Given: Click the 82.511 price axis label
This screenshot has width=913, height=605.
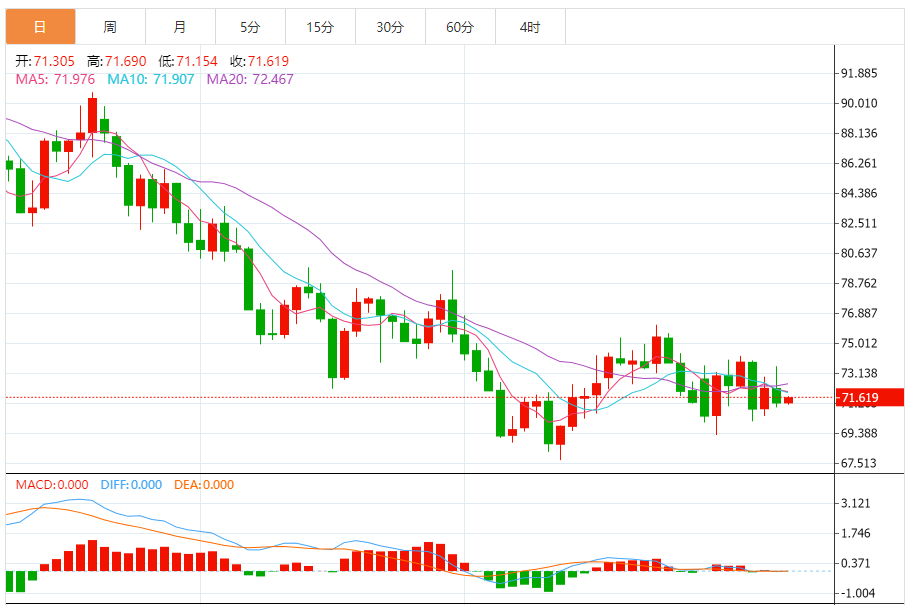Looking at the screenshot, I should coord(859,223).
